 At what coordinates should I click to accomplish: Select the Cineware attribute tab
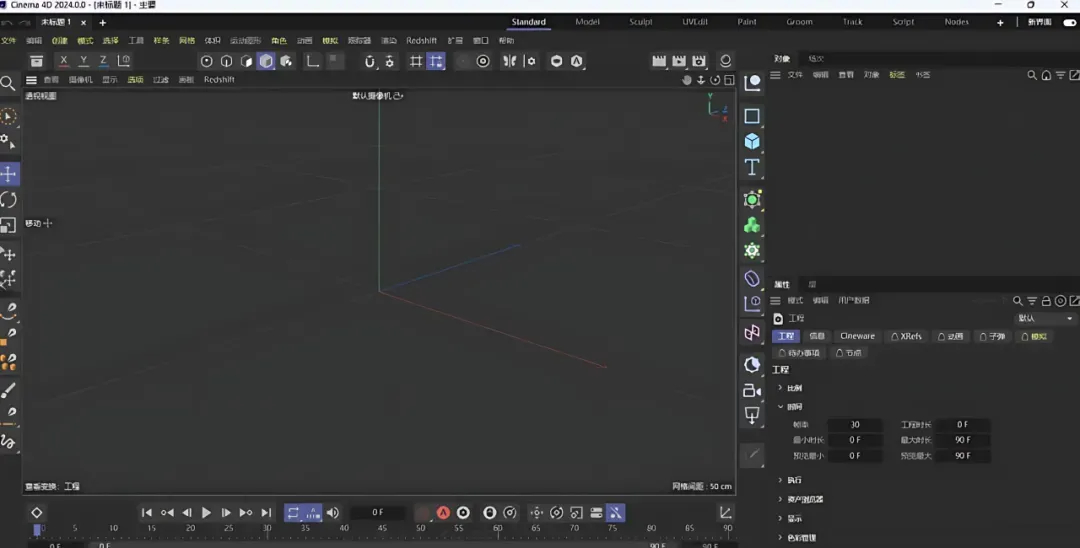pyautogui.click(x=858, y=336)
